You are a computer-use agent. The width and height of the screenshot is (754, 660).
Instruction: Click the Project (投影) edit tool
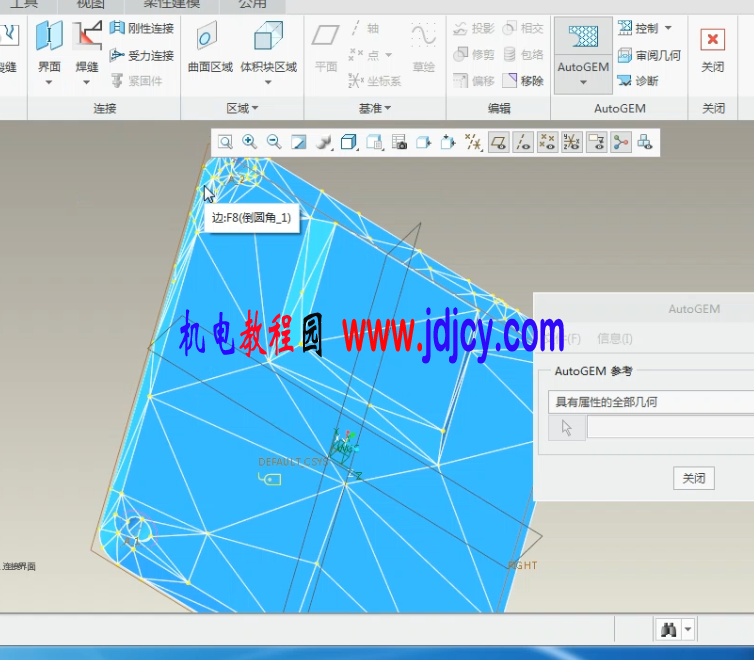474,28
